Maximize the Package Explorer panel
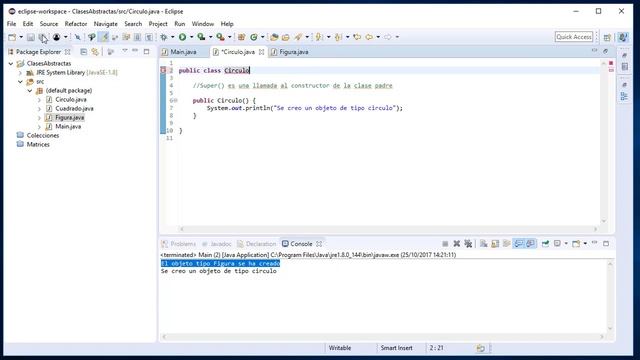The height and width of the screenshot is (360, 640). (x=147, y=51)
